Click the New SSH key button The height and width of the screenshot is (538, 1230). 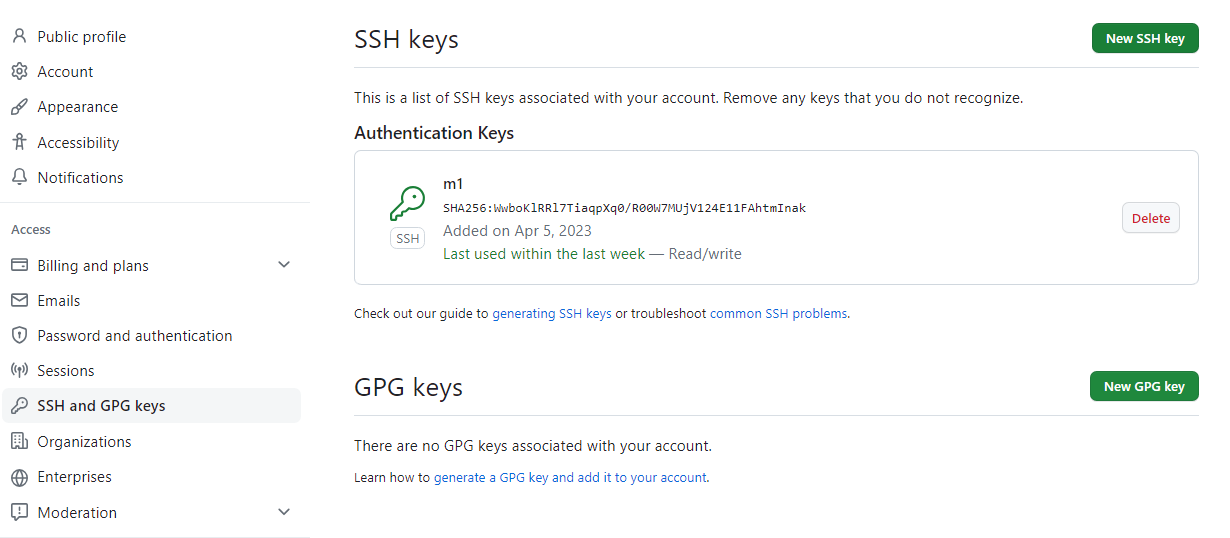click(x=1145, y=38)
